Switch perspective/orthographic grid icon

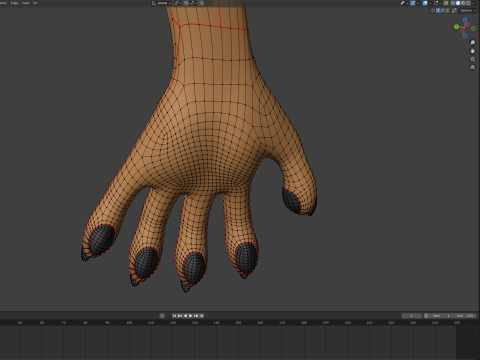472,67
